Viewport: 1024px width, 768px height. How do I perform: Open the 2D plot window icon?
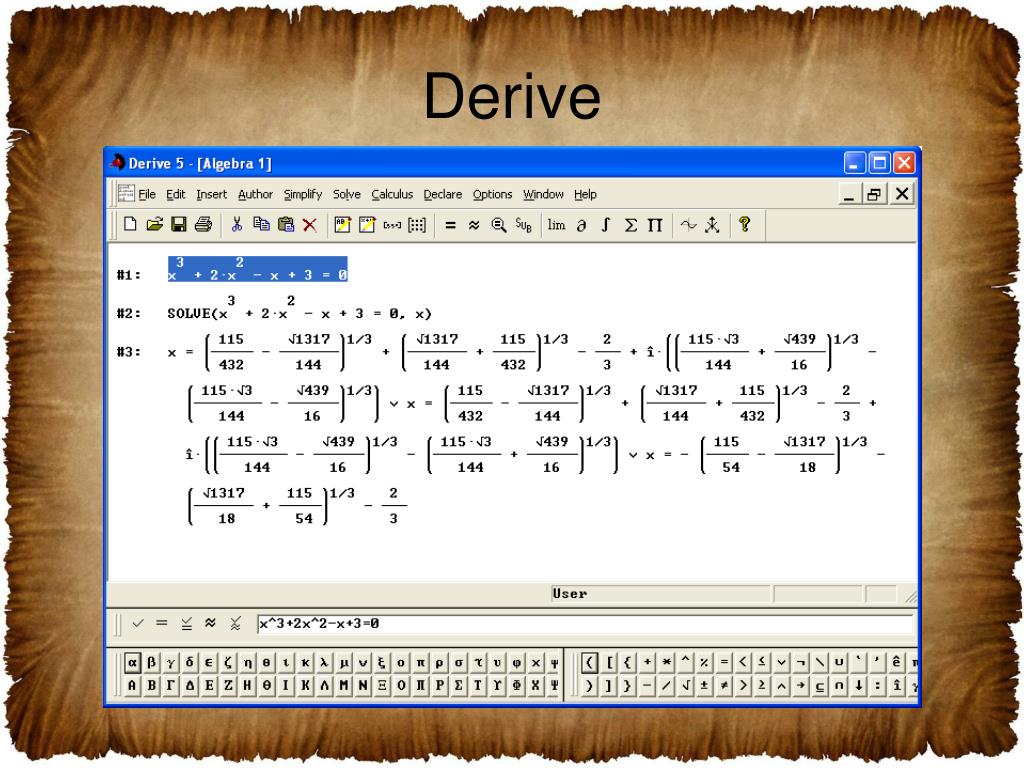point(688,225)
